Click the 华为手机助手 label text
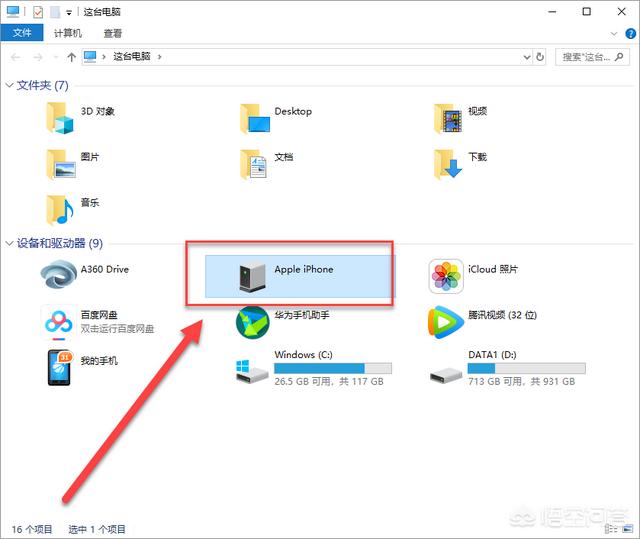 (302, 315)
